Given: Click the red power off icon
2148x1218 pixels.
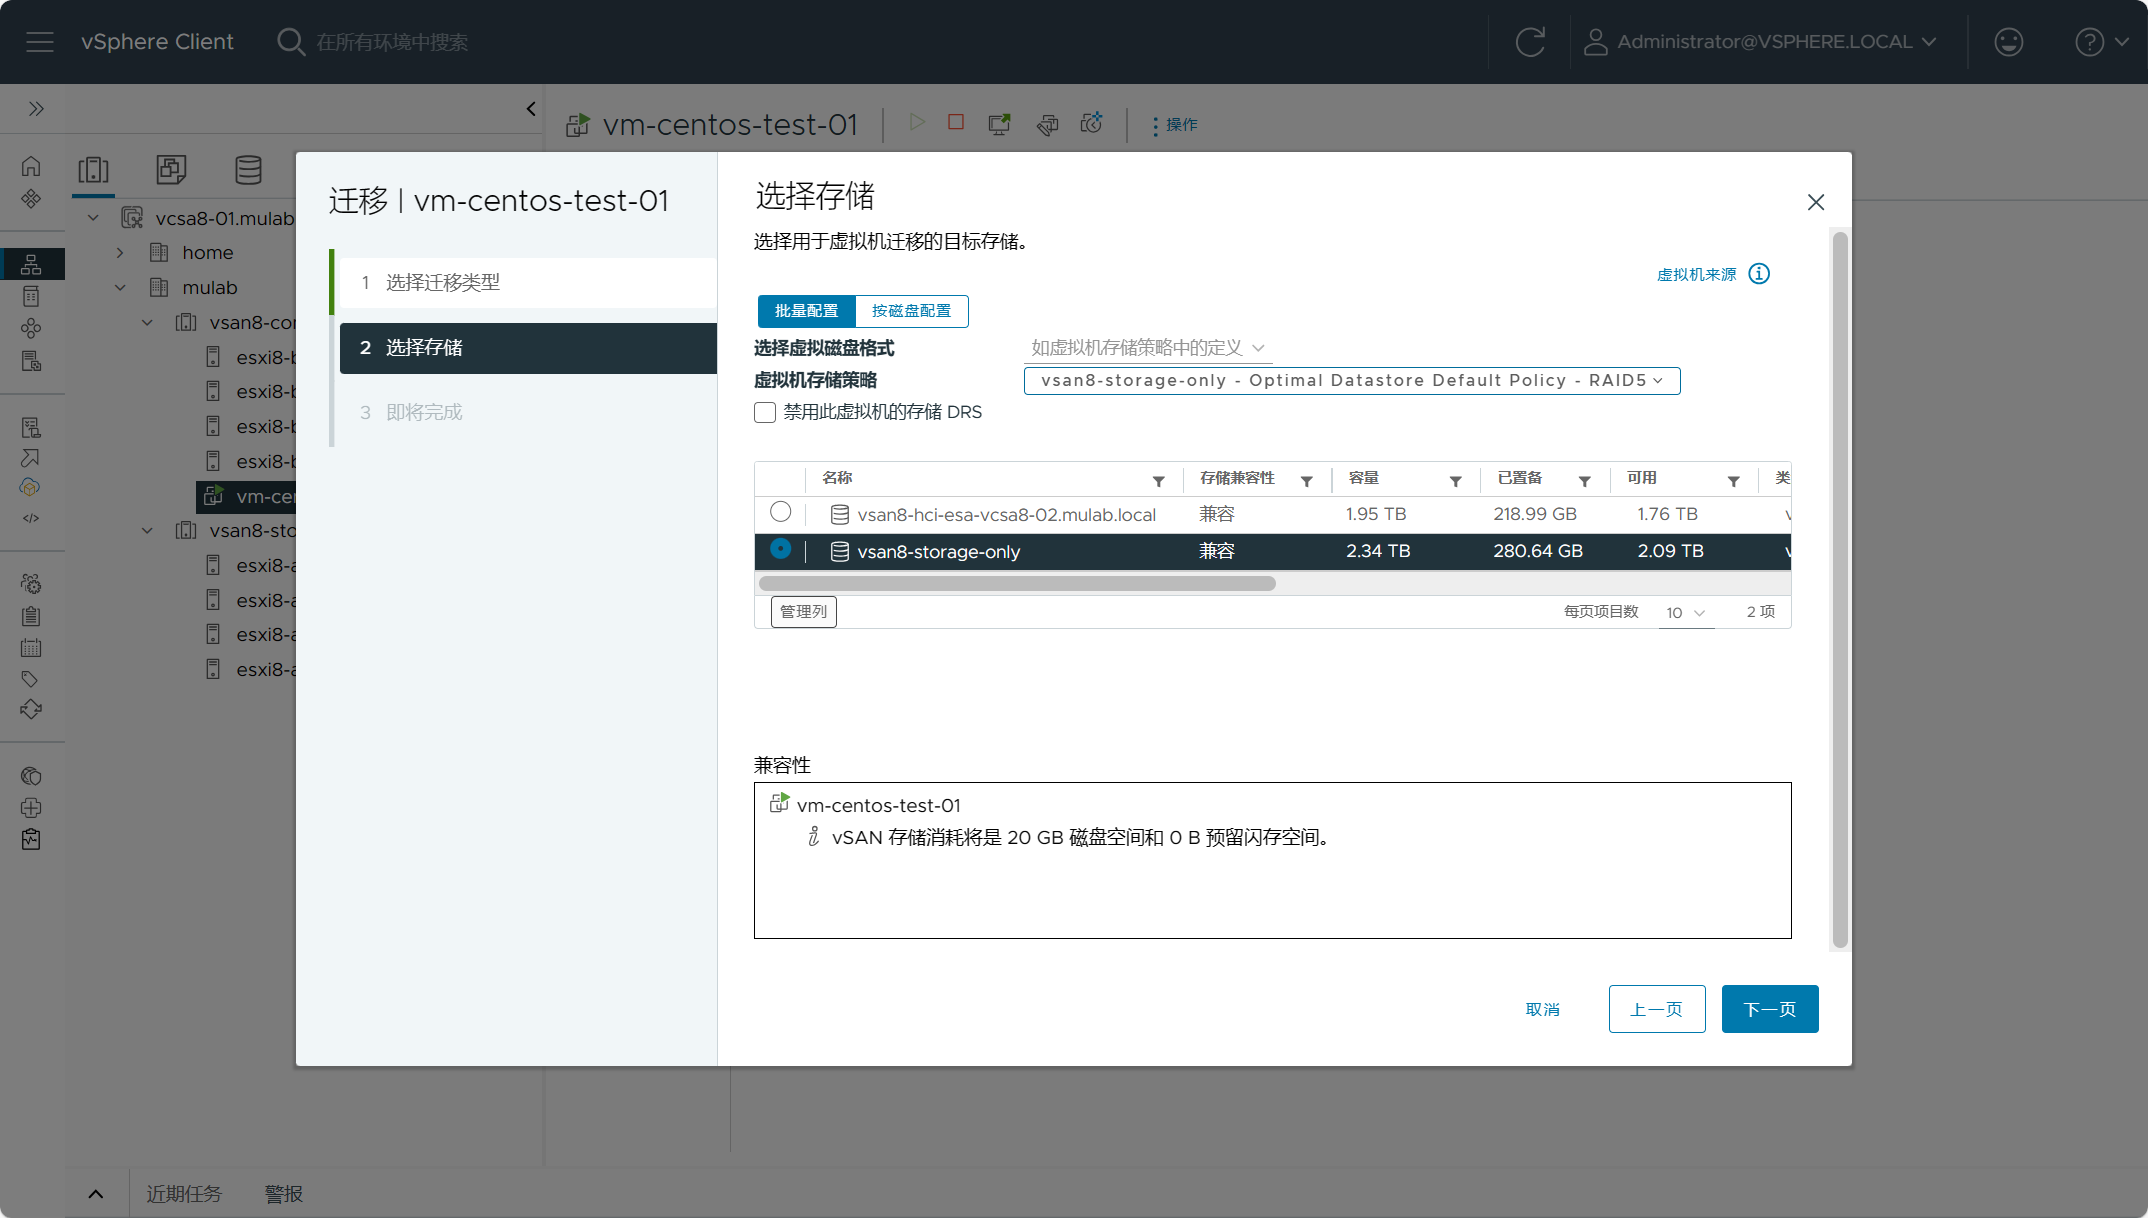Looking at the screenshot, I should point(956,122).
